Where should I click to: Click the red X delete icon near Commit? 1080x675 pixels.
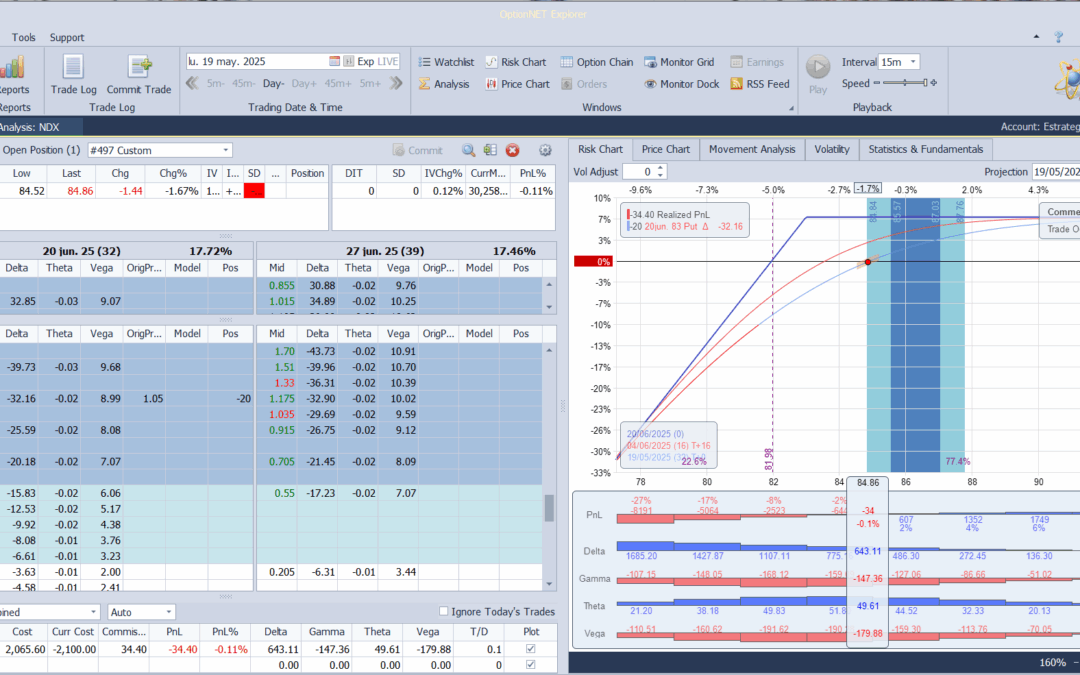(x=512, y=150)
